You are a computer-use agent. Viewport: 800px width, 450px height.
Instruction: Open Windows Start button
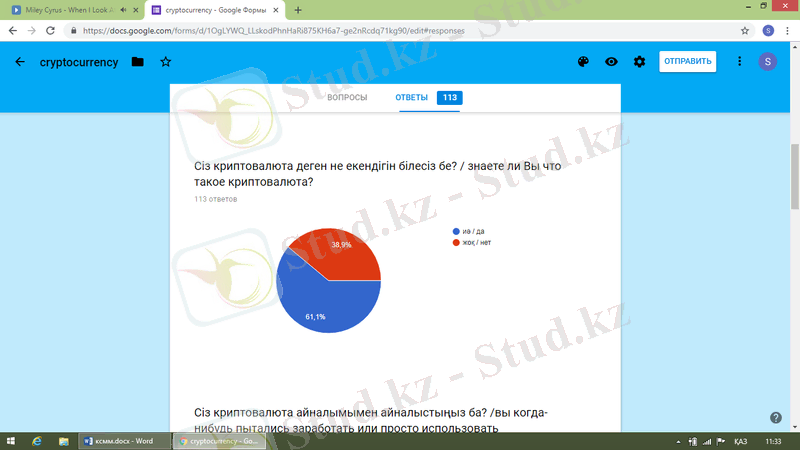11,441
